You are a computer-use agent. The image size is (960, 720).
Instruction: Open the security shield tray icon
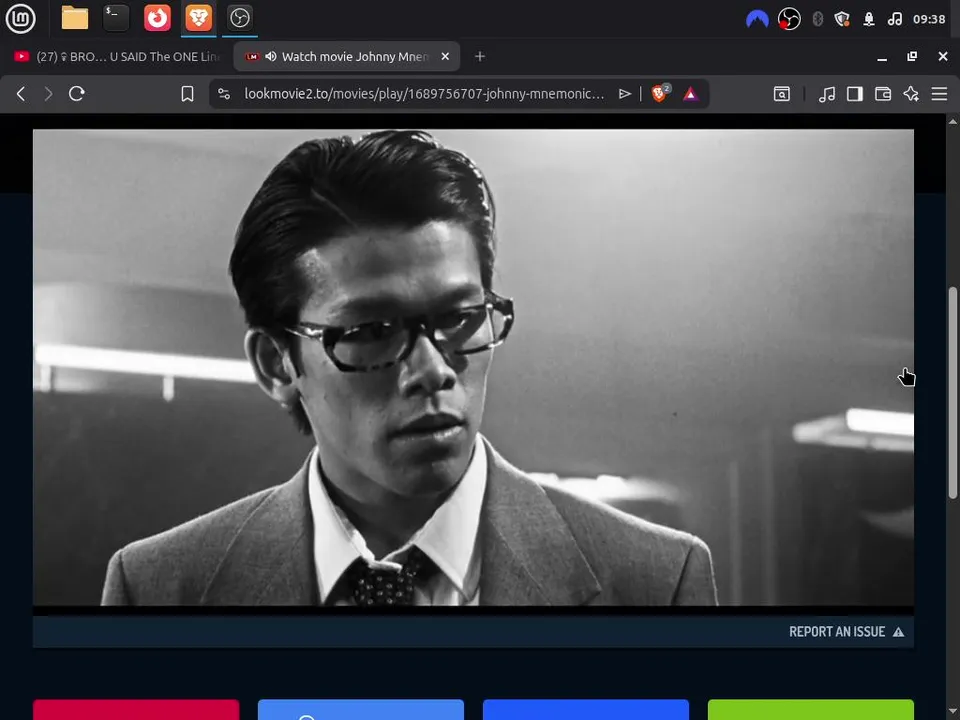point(842,19)
